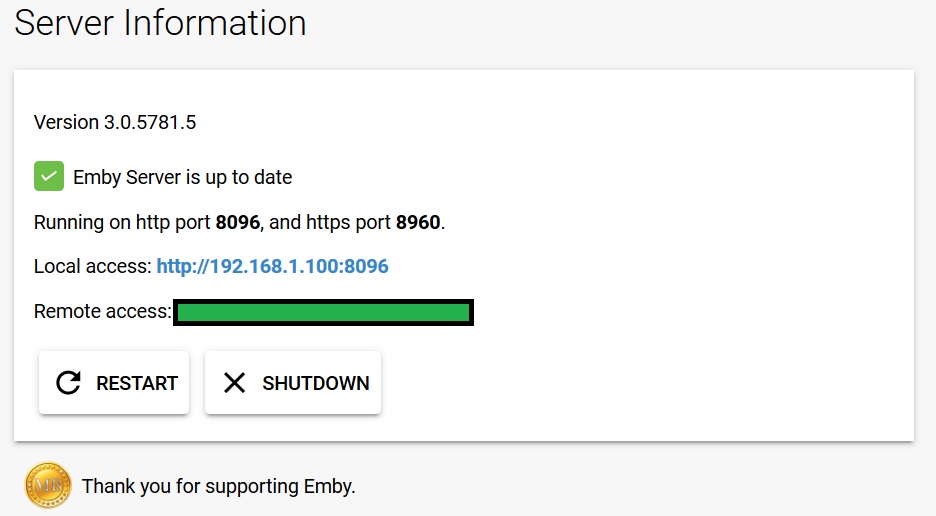
Task: Click the Server Information heading
Action: coord(160,23)
